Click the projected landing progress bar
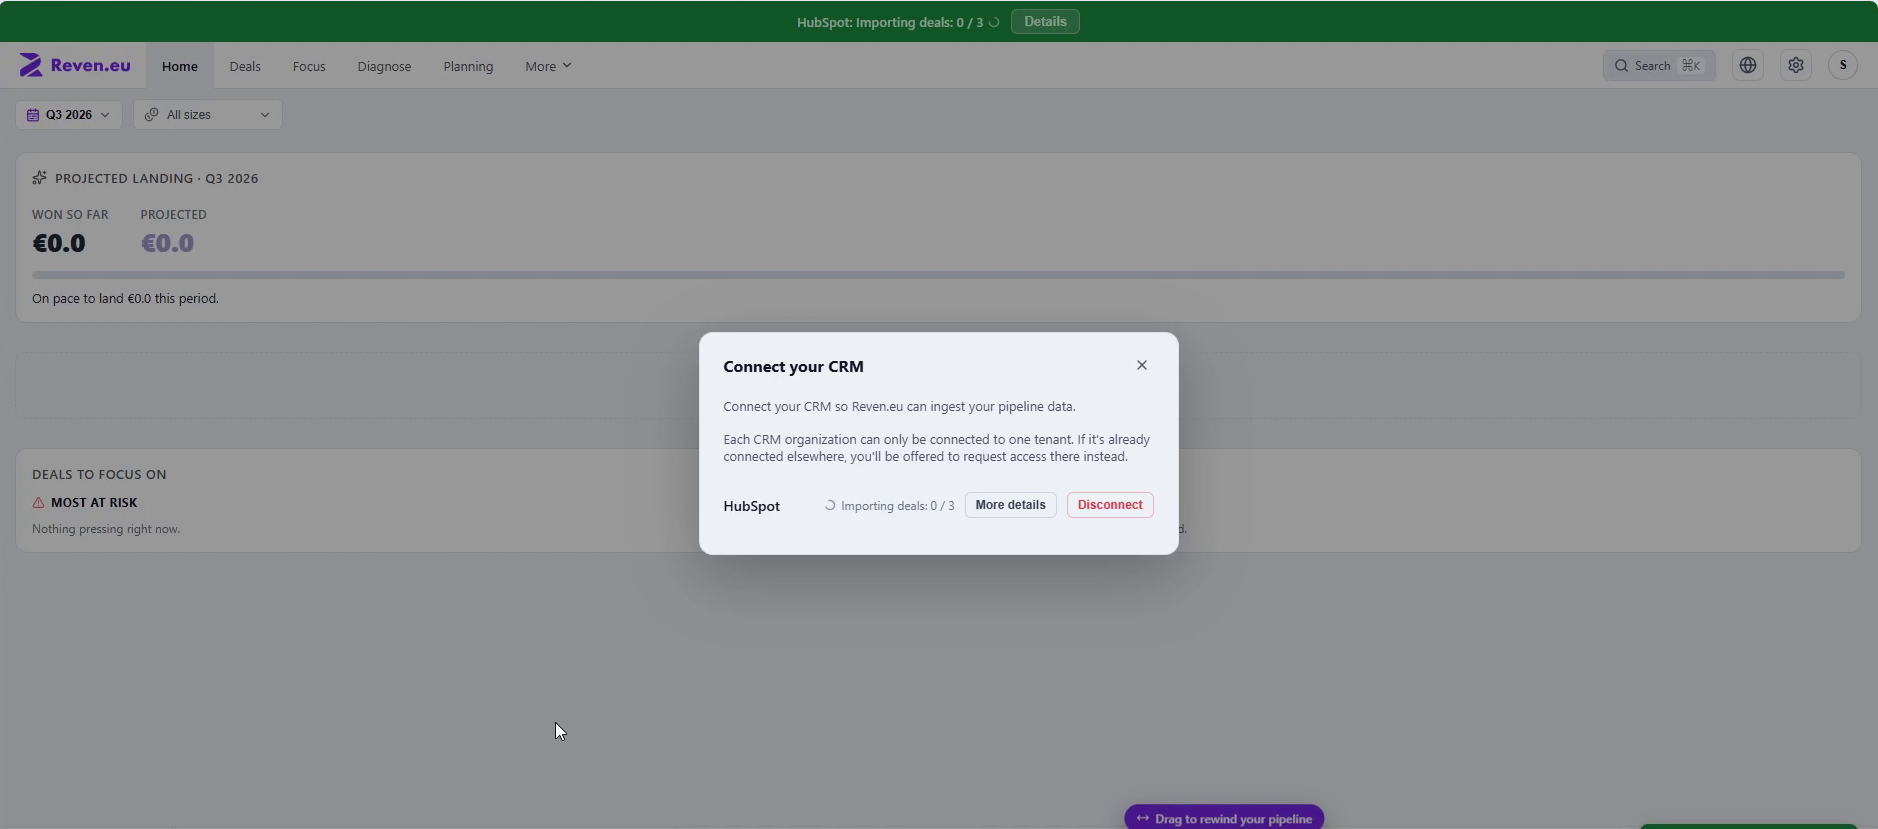The width and height of the screenshot is (1878, 829). point(938,275)
